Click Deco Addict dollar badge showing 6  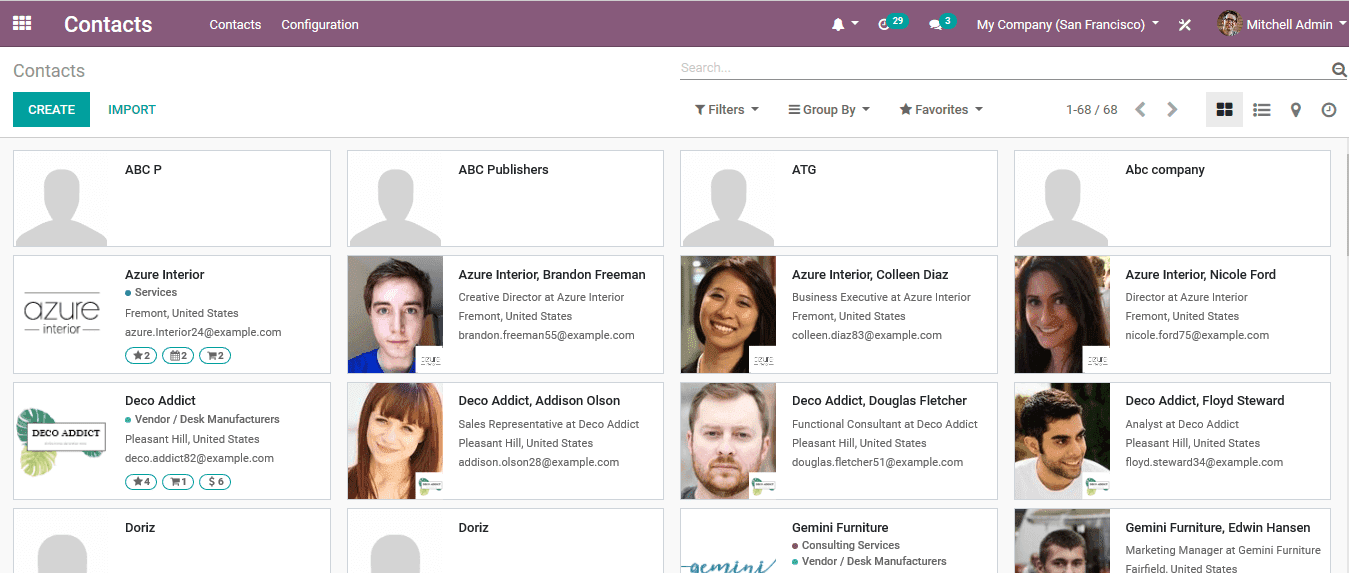tap(215, 482)
